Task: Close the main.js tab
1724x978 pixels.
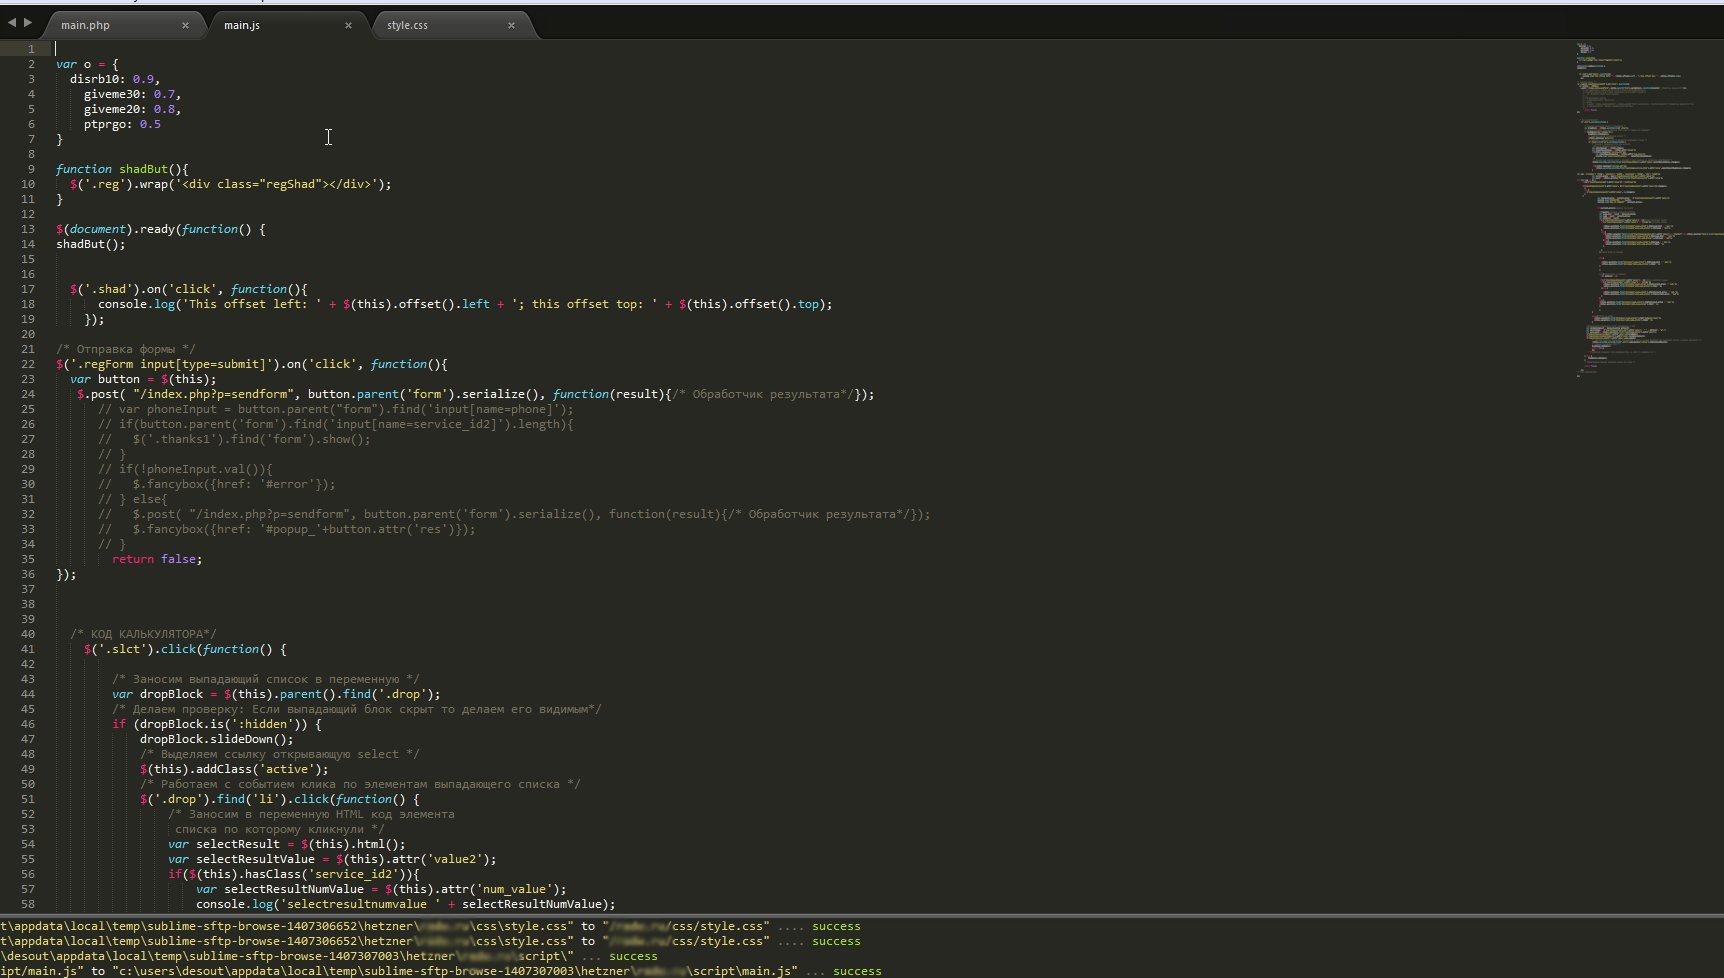Action: [348, 25]
